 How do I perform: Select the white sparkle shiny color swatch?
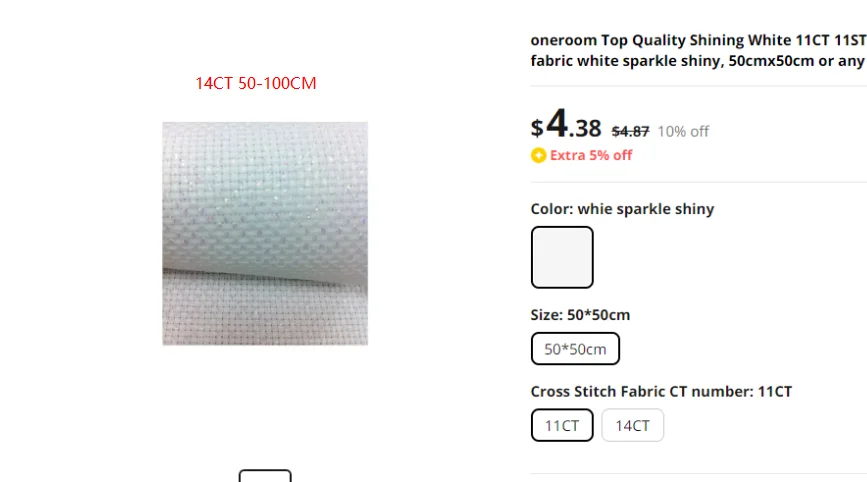pos(562,257)
